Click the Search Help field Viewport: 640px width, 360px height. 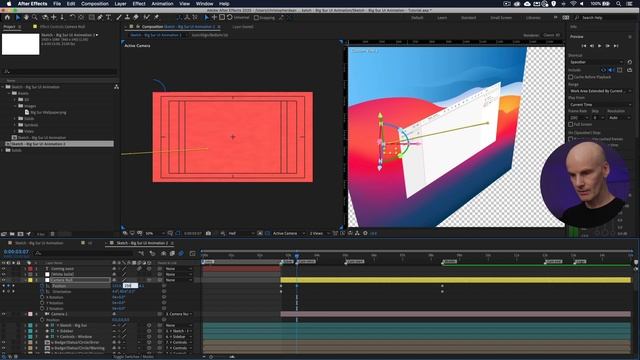606,18
